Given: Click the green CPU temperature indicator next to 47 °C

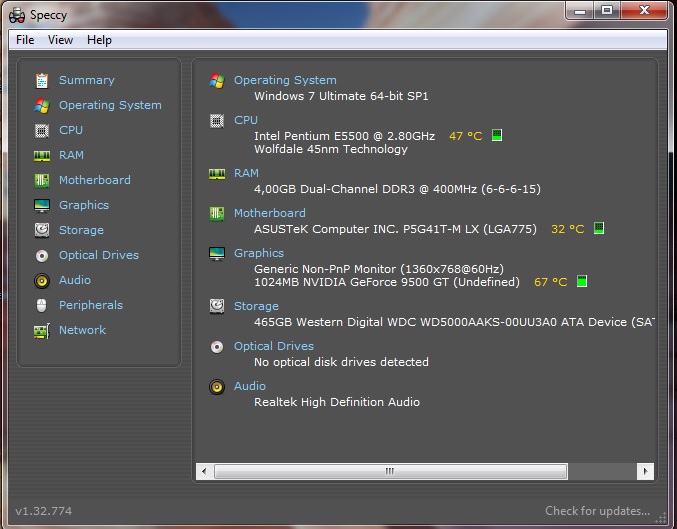Looking at the screenshot, I should tap(497, 135).
